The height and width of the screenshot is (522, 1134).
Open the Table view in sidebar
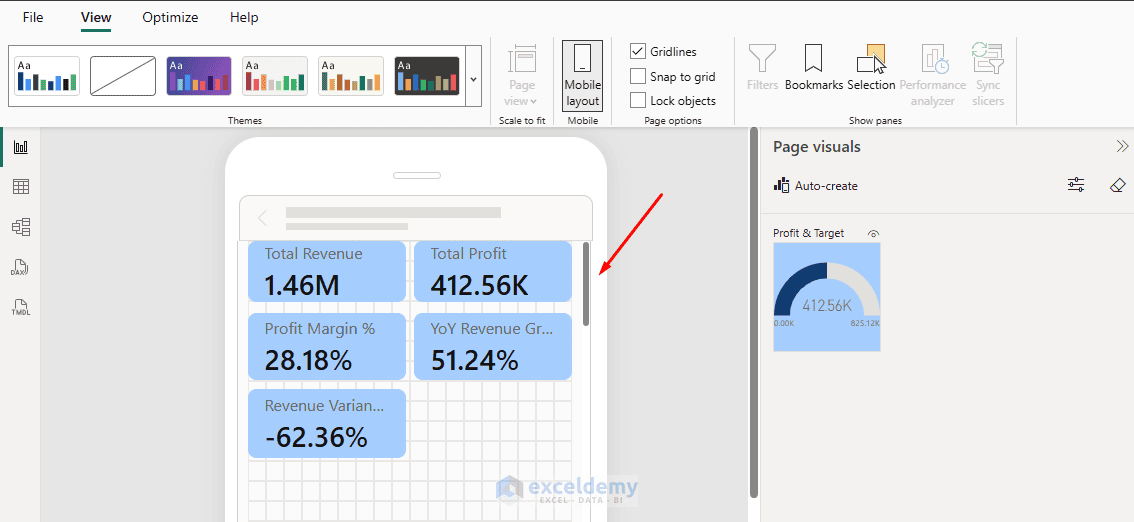[21, 187]
